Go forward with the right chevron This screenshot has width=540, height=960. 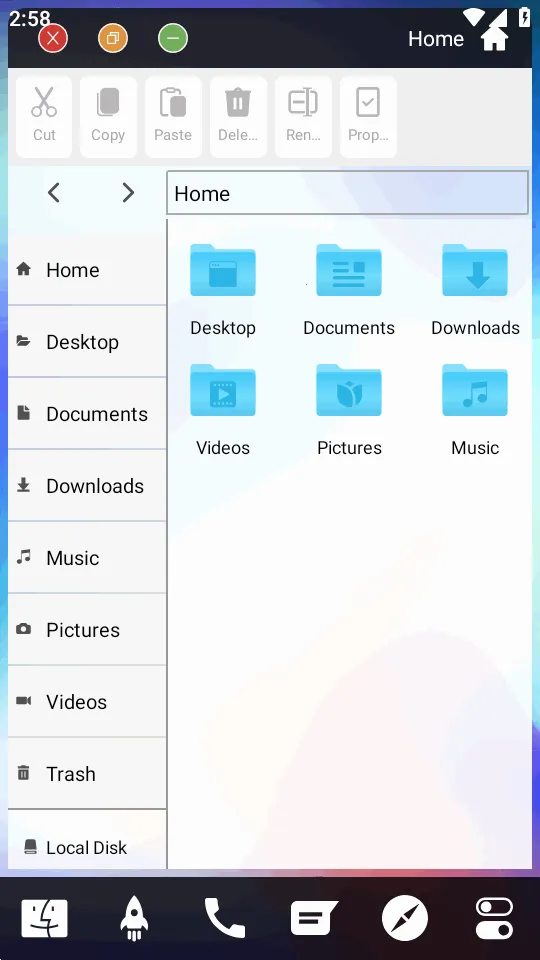pos(128,193)
